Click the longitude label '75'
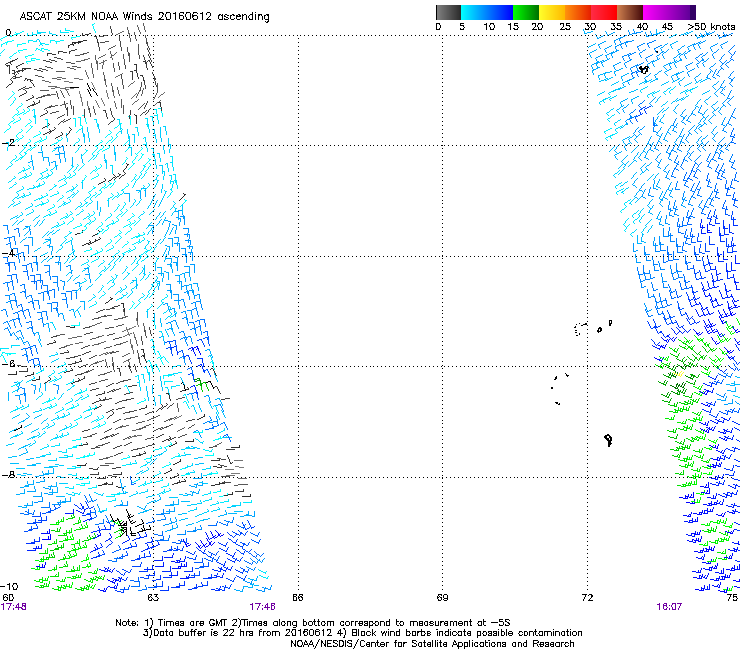 [x=732, y=598]
